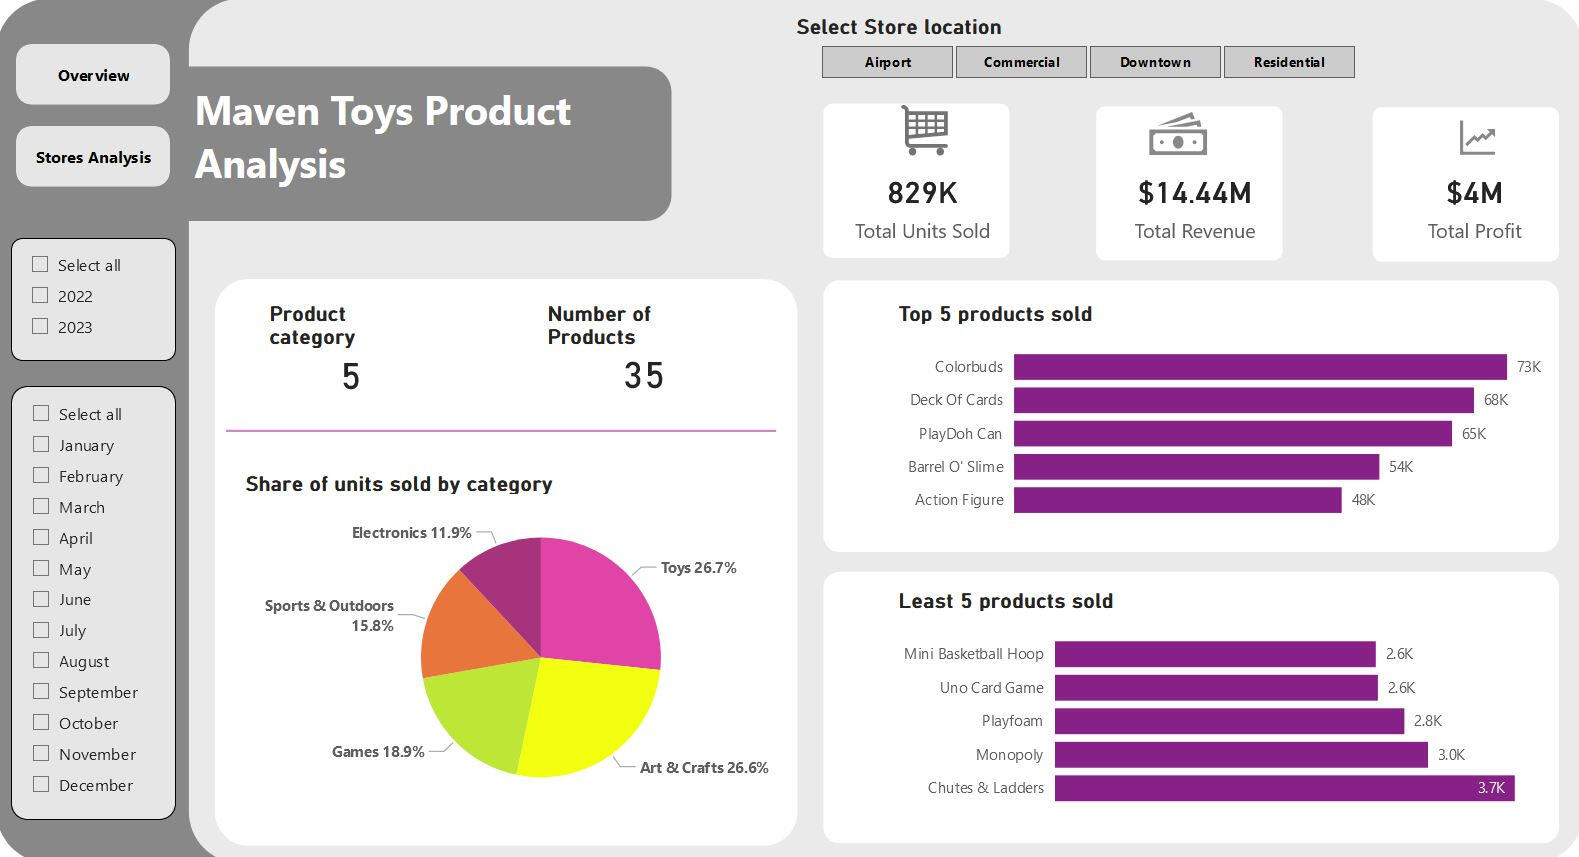1579x857 pixels.
Task: Click the shopping cart icon above Total Units Sold
Action: [924, 131]
